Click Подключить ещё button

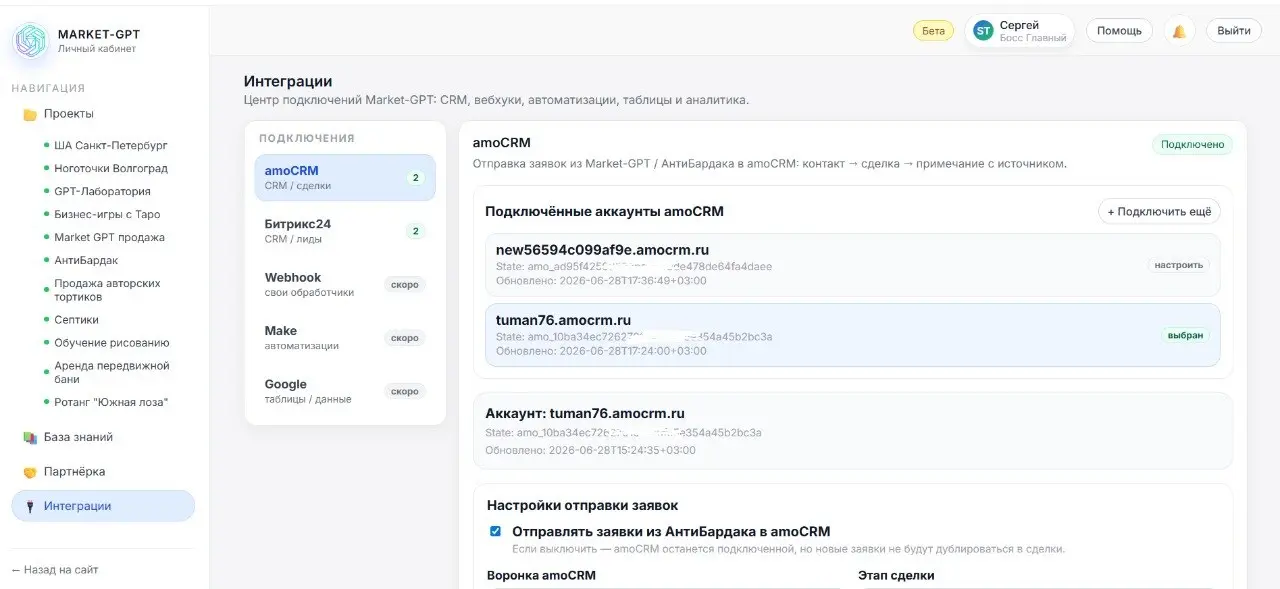1159,212
